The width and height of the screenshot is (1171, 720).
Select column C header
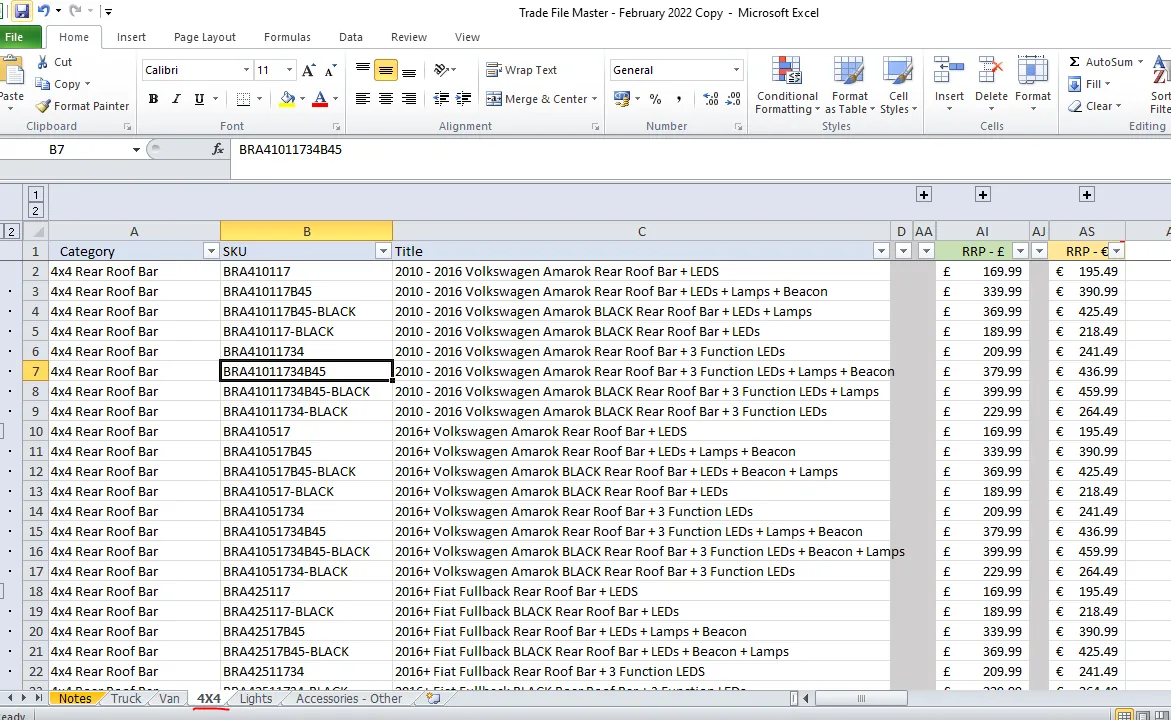(642, 232)
